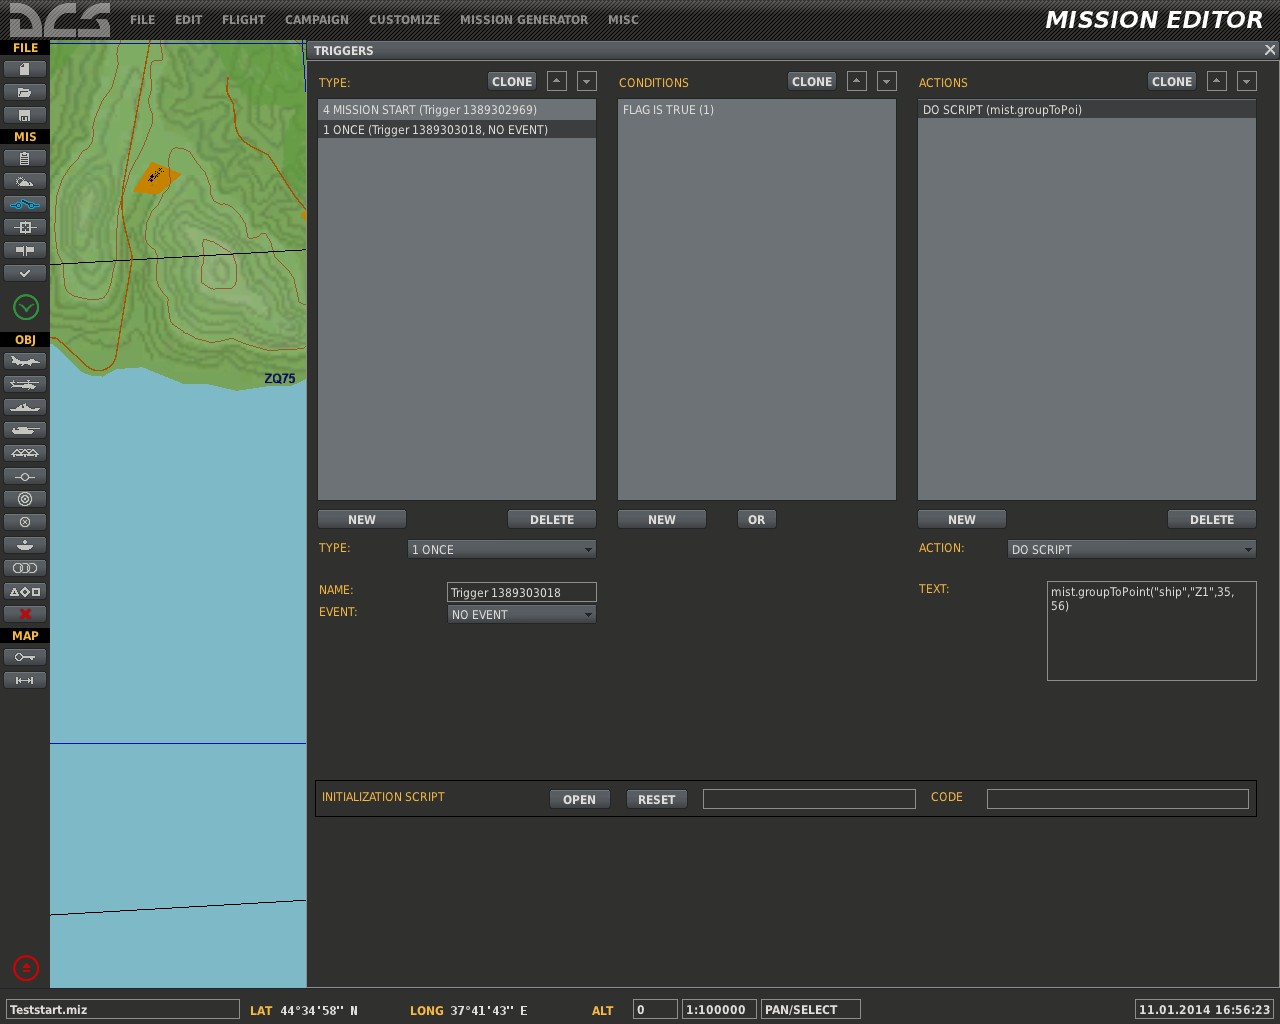
Task: Open the EDIT menu
Action: click(188, 19)
